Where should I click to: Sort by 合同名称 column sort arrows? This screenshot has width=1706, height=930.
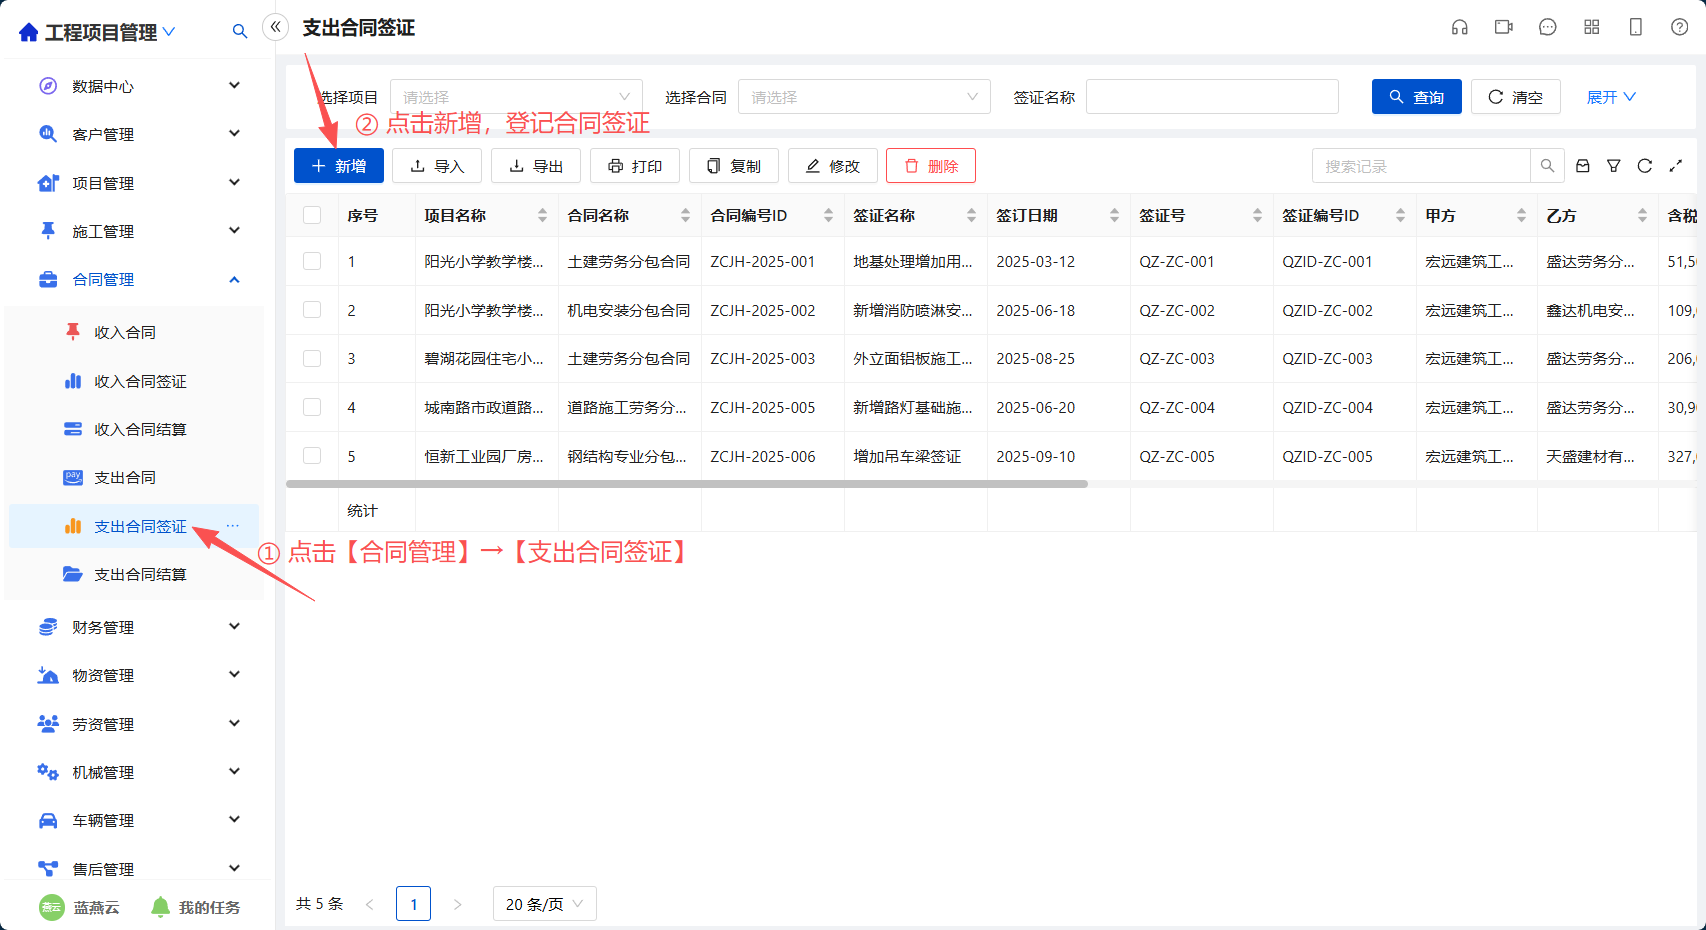tap(685, 215)
